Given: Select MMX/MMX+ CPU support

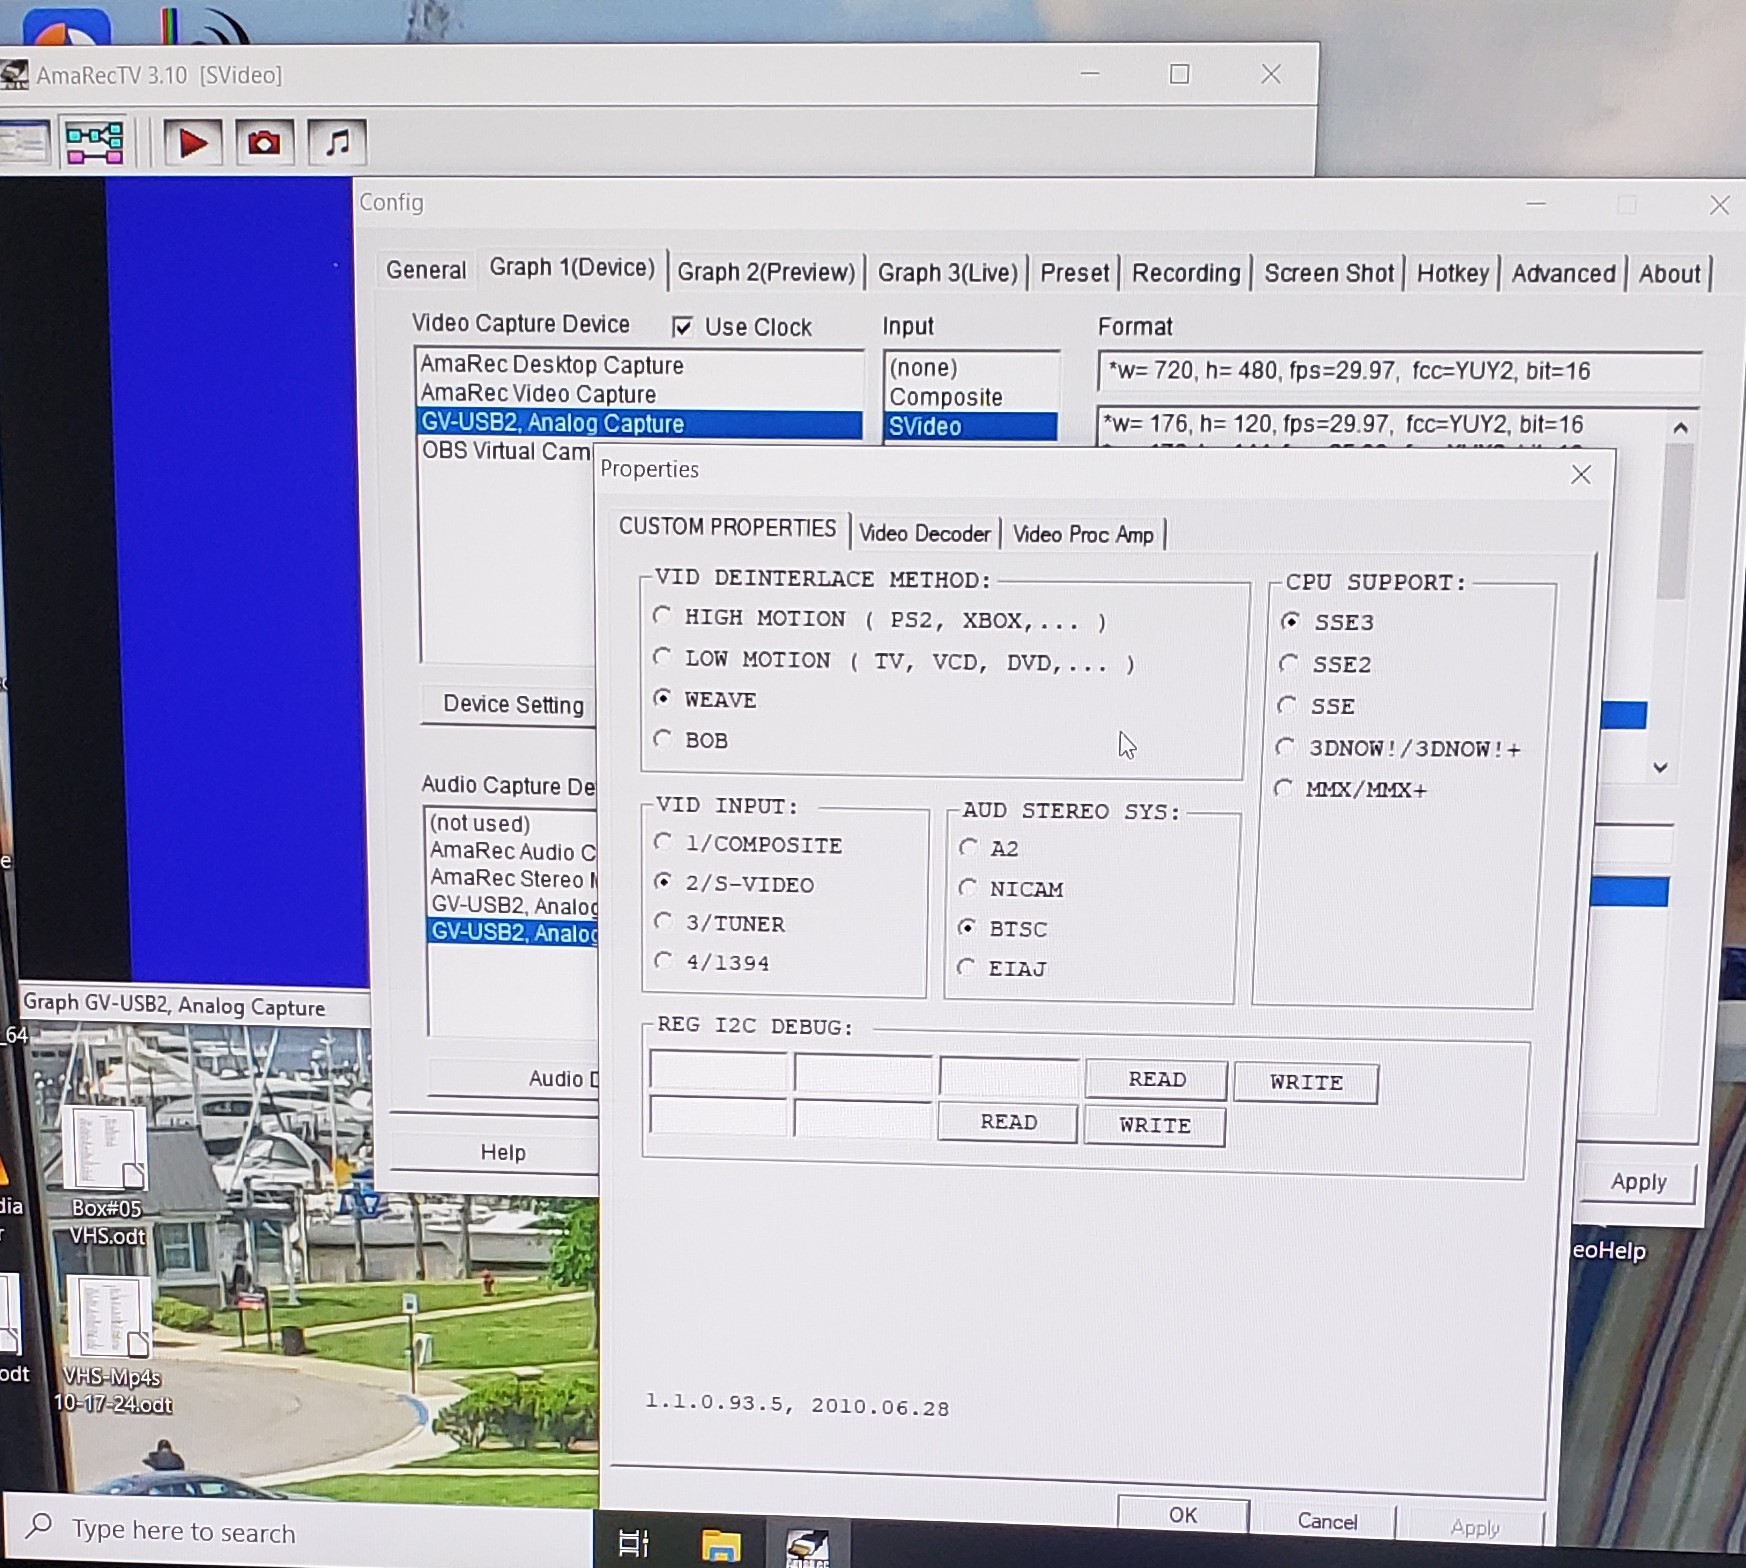Looking at the screenshot, I should (x=1283, y=788).
